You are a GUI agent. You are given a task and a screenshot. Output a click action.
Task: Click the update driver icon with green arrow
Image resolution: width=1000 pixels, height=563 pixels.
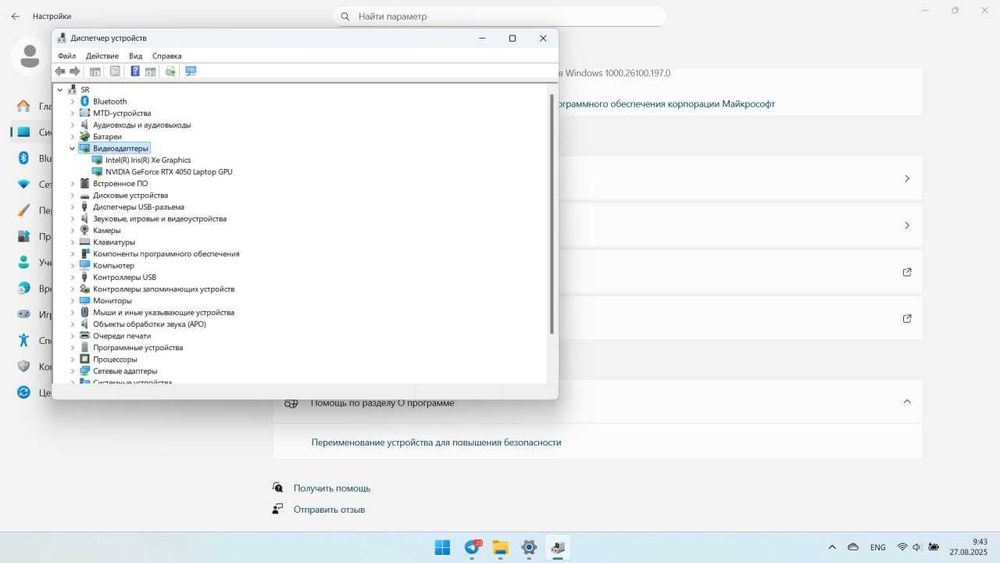170,71
